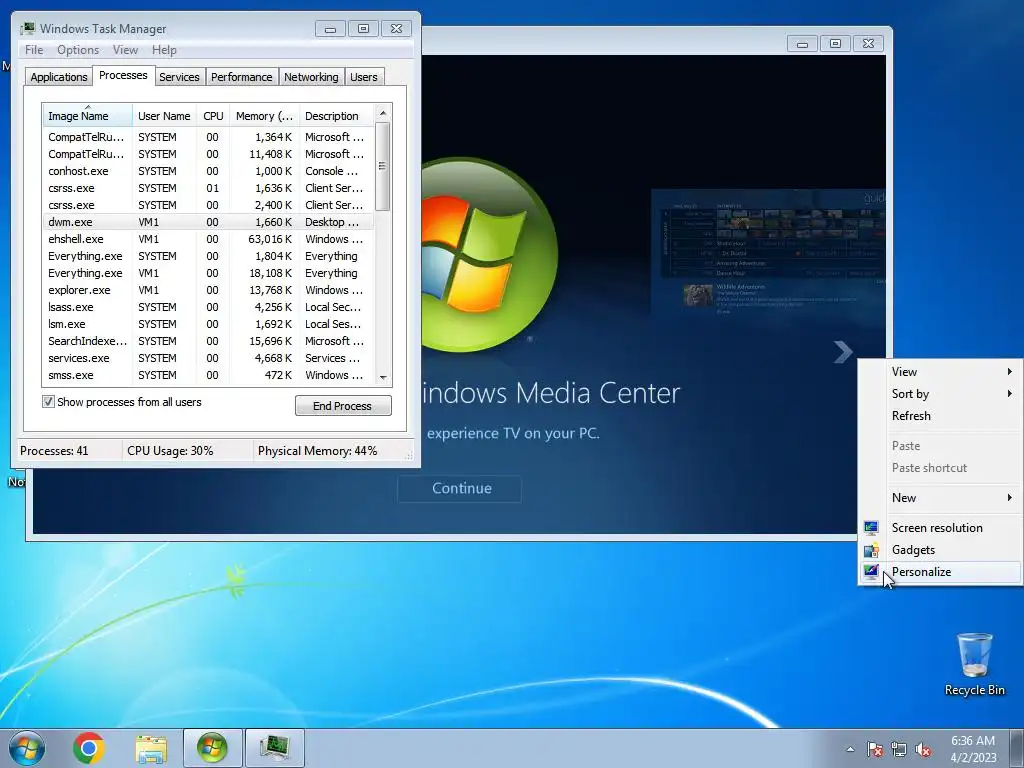Switch to the Networking tab
The width and height of the screenshot is (1024, 768).
point(311,77)
